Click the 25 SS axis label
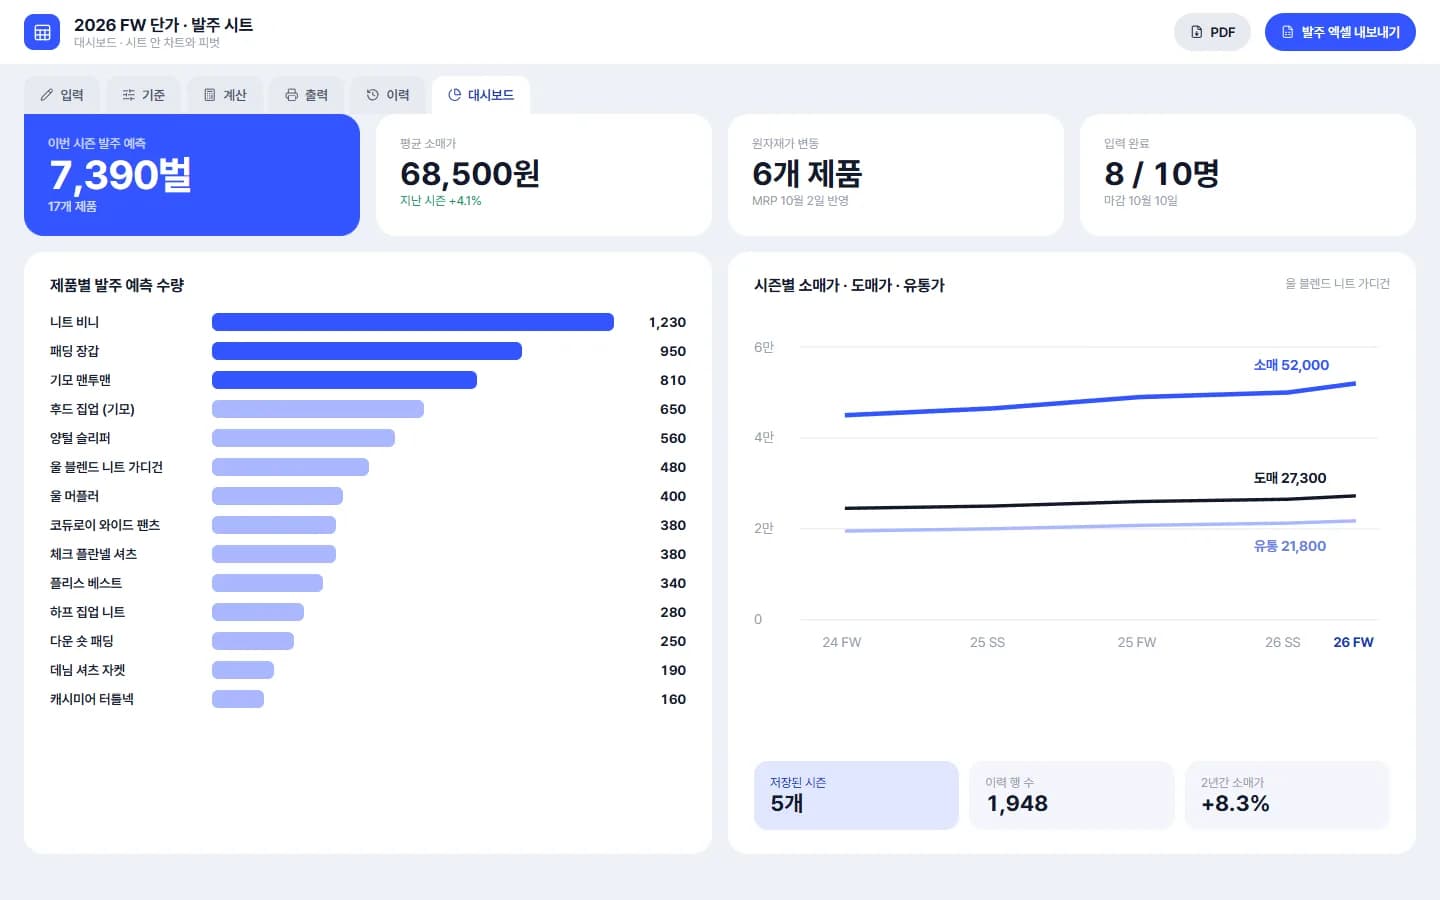Image resolution: width=1440 pixels, height=900 pixels. (x=987, y=642)
